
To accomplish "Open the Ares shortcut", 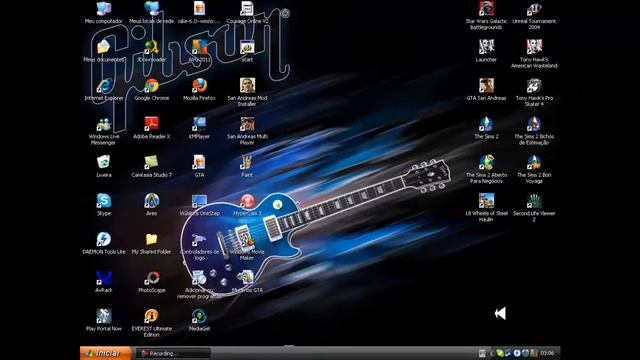I will [x=151, y=200].
